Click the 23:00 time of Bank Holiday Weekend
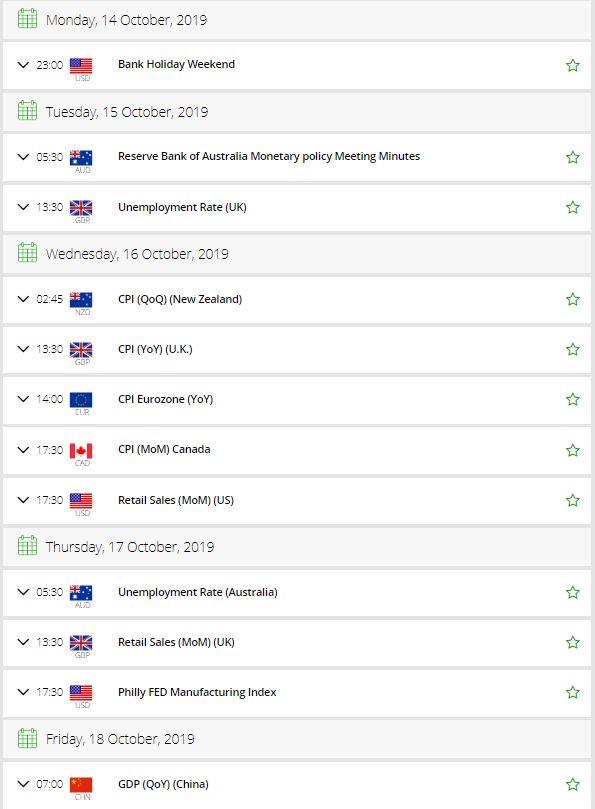 click(x=50, y=65)
